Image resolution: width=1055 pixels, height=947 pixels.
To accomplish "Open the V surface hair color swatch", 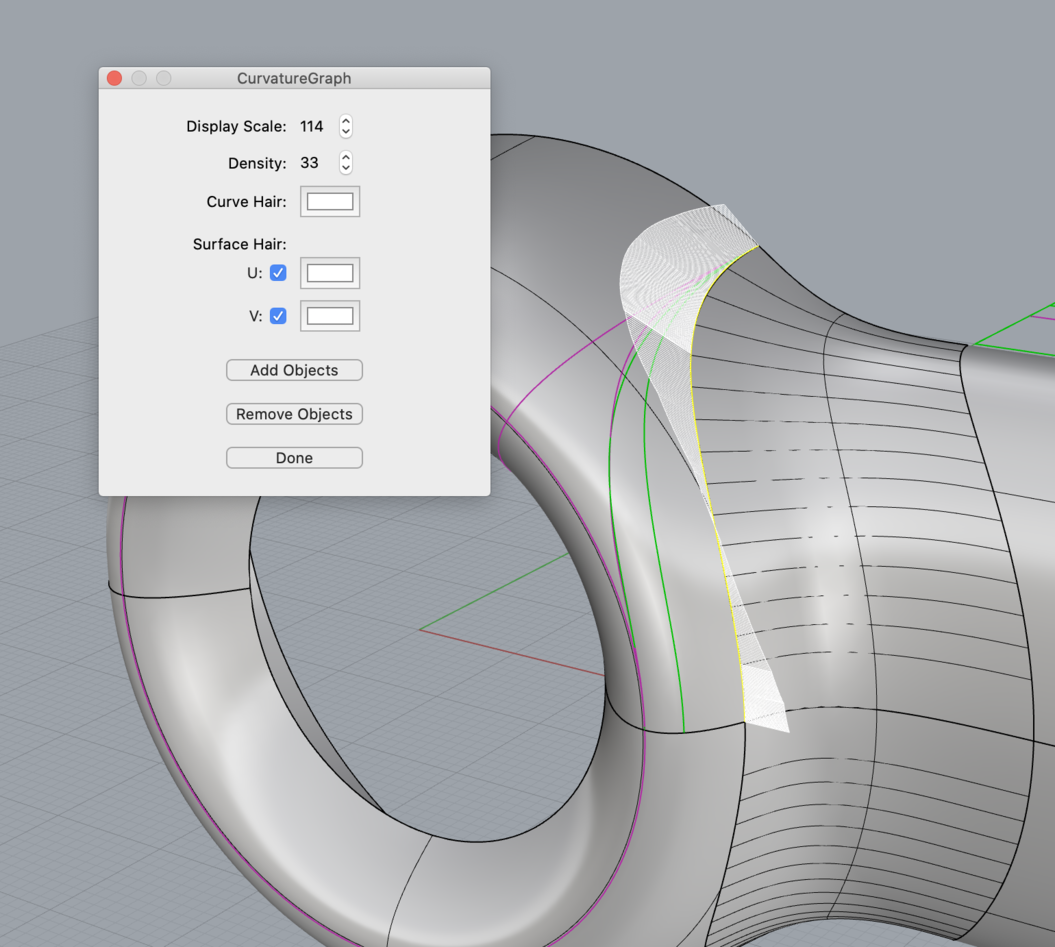I will coord(330,316).
